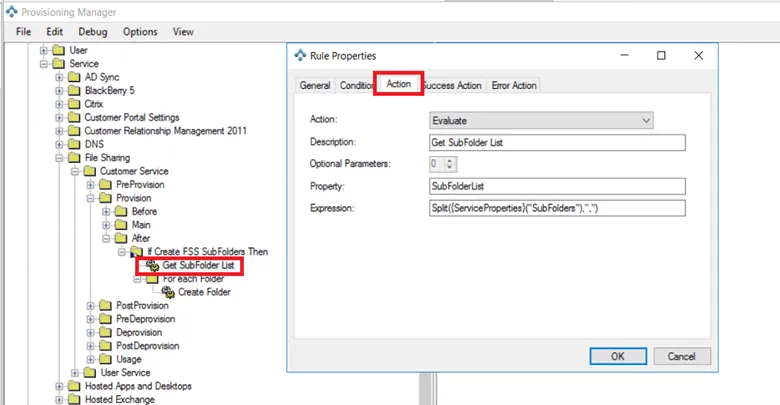Switch to the Success Action tab
The image size is (780, 405).
click(x=453, y=86)
